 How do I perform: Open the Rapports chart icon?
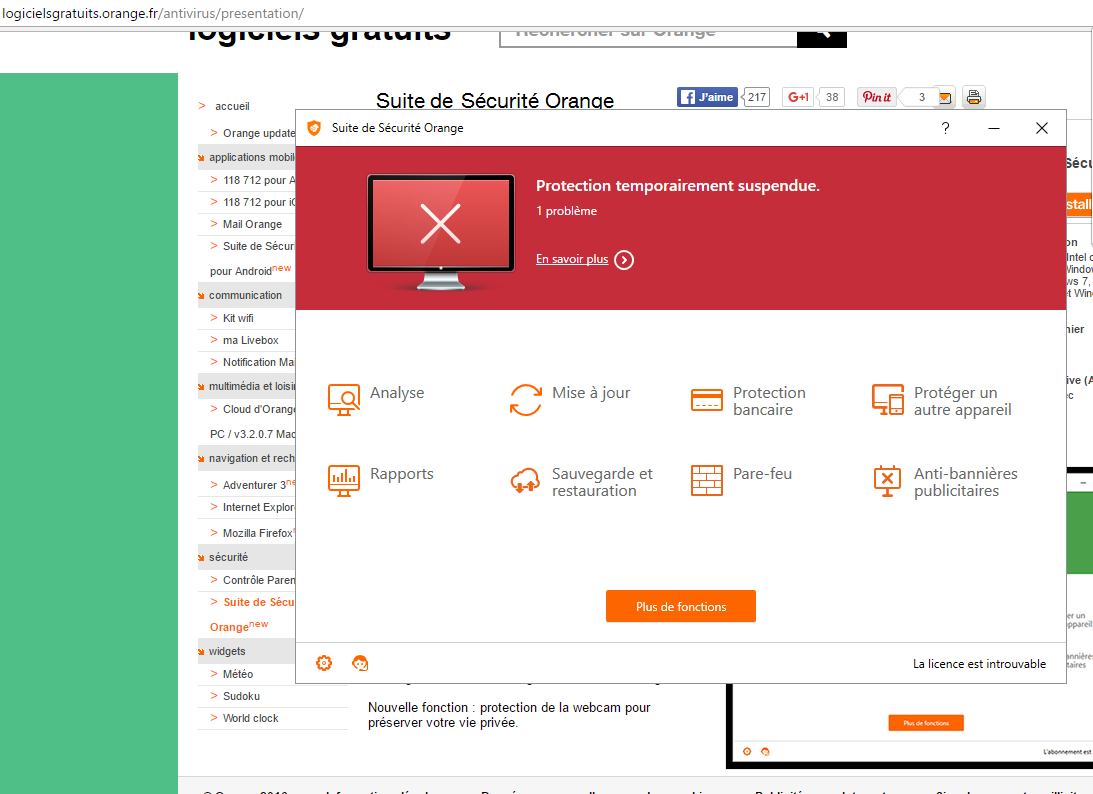(344, 481)
